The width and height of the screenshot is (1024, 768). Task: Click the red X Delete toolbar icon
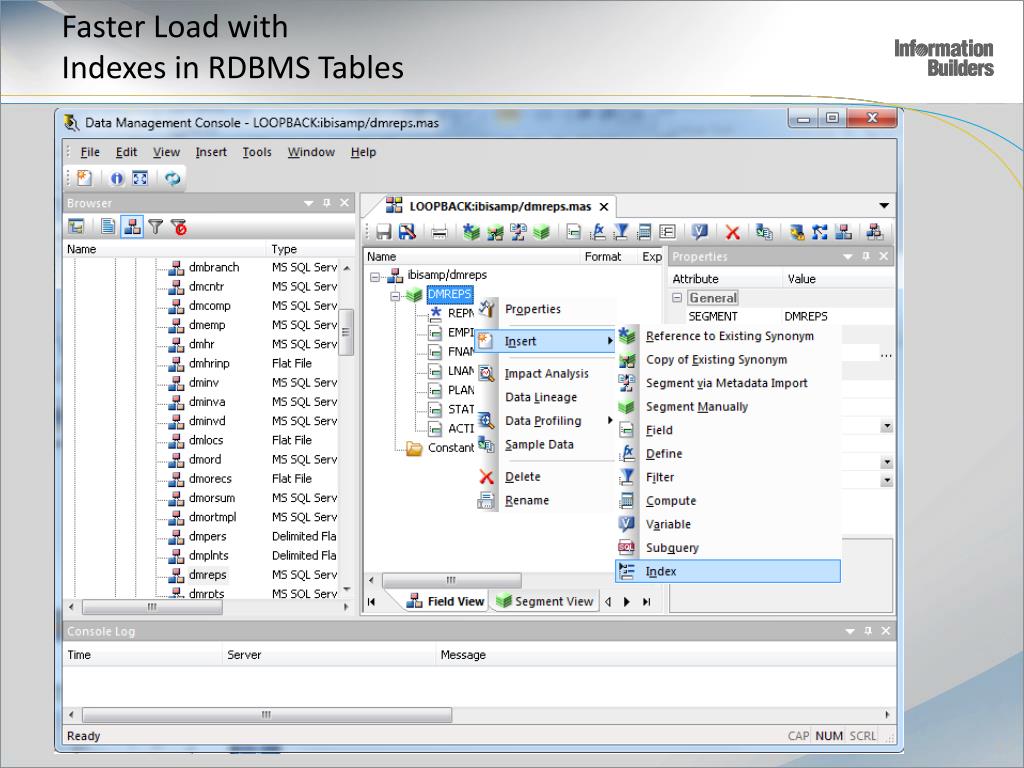click(732, 232)
